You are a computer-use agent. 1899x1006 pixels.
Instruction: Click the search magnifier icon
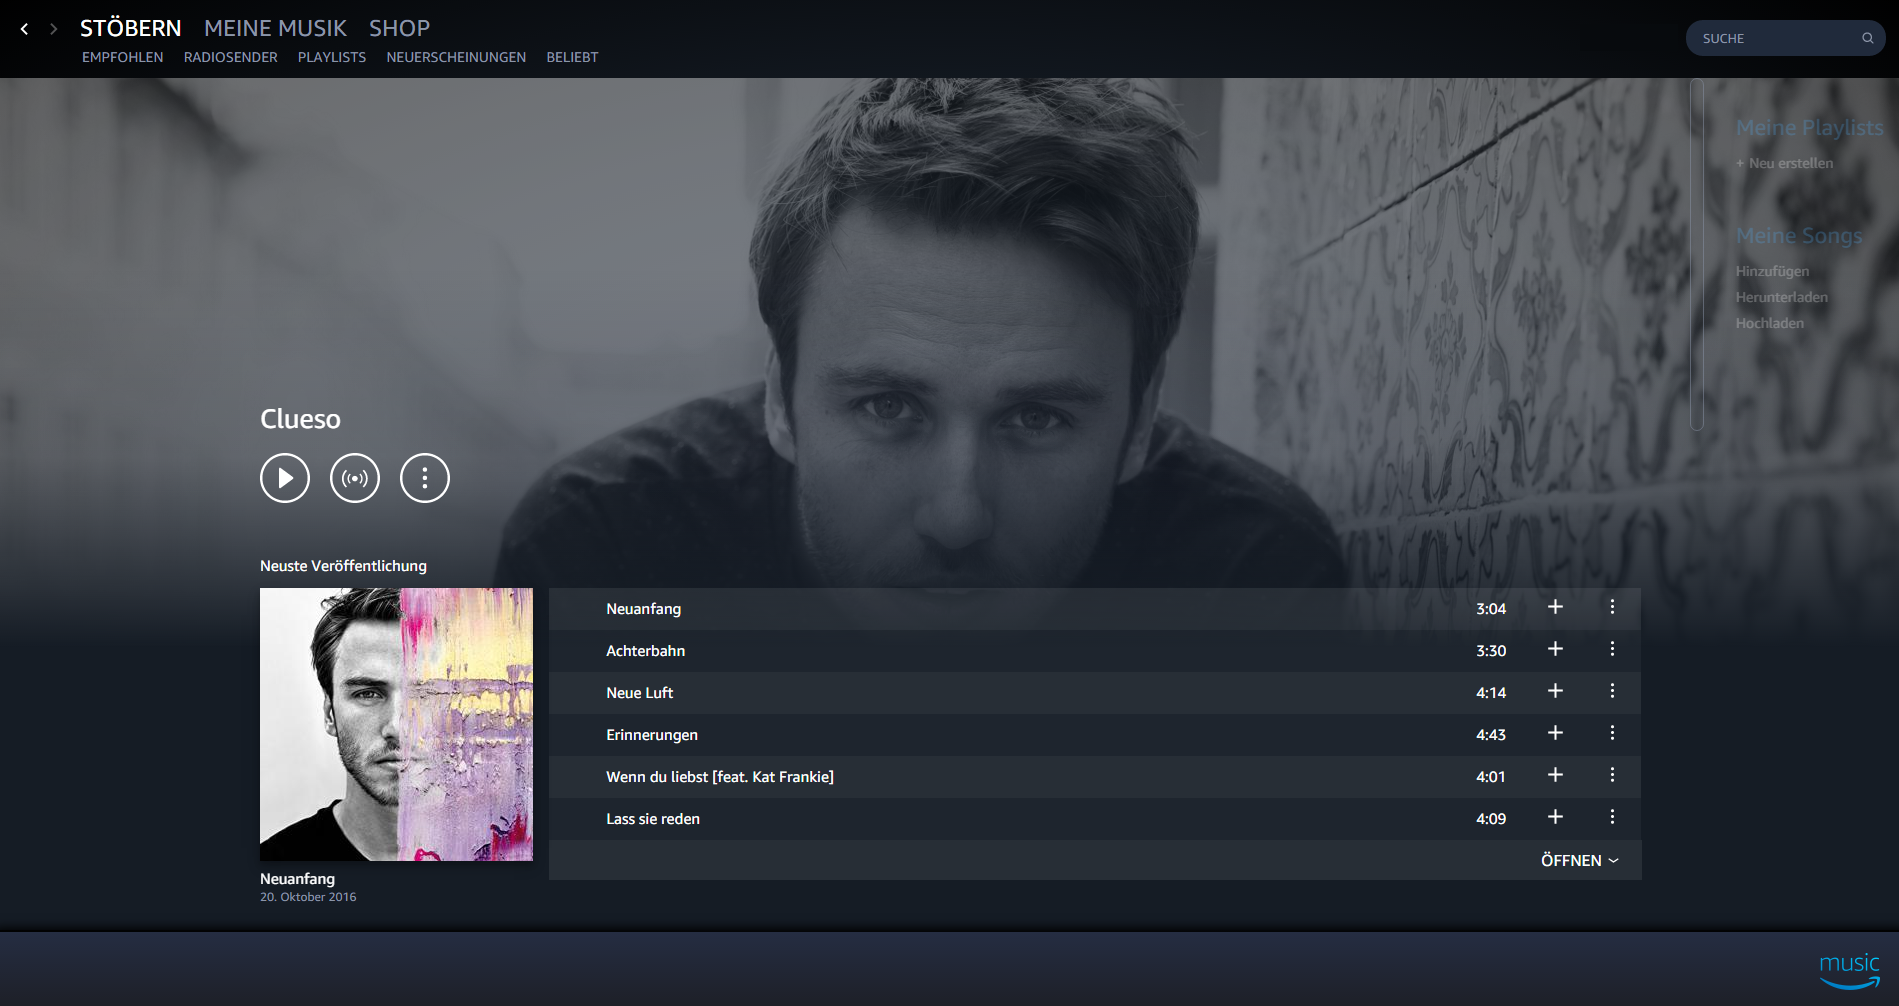1867,38
